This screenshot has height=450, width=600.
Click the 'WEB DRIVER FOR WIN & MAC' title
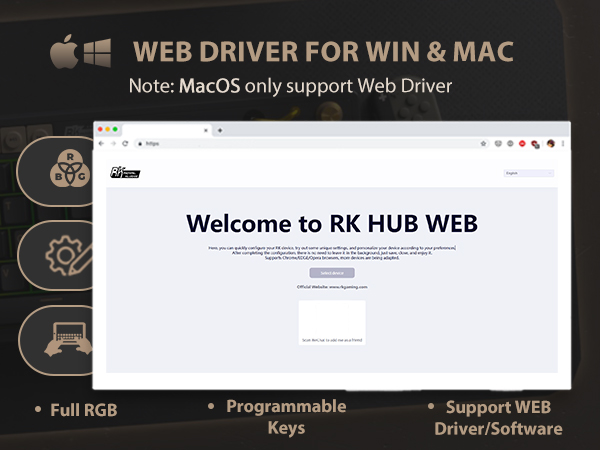[x=323, y=52]
